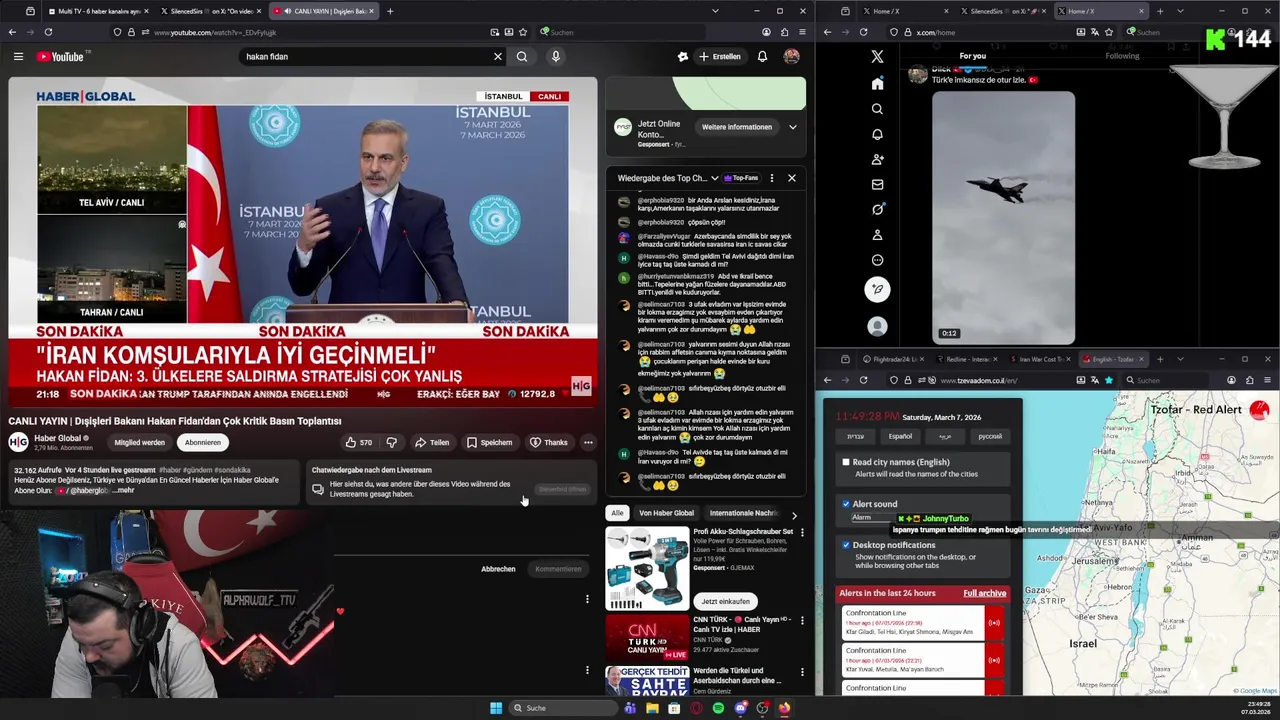
Task: Open X Notifications bell in sidebar
Action: [x=877, y=134]
